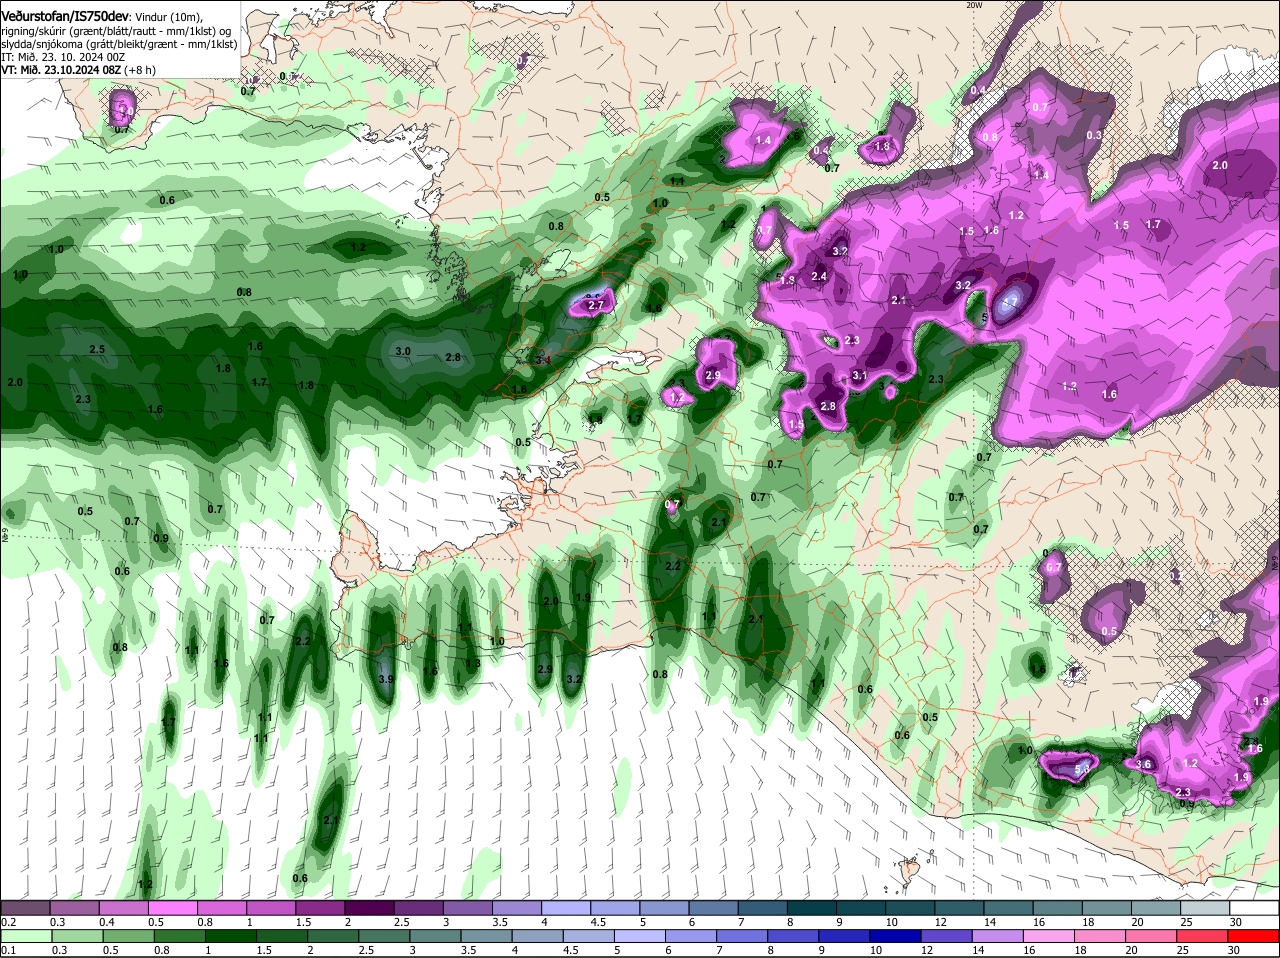Select the dark green swatch labeled 1 in rain legend
The width and height of the screenshot is (1280, 958).
pos(230,936)
